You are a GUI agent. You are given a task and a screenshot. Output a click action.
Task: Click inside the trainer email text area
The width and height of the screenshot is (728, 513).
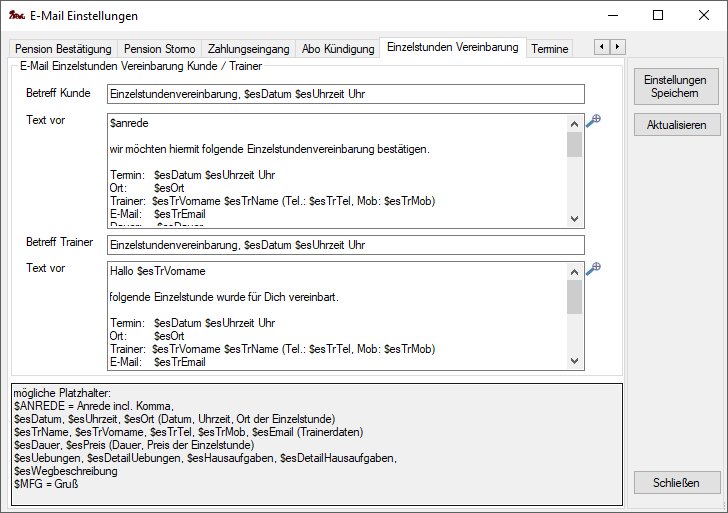(x=335, y=317)
